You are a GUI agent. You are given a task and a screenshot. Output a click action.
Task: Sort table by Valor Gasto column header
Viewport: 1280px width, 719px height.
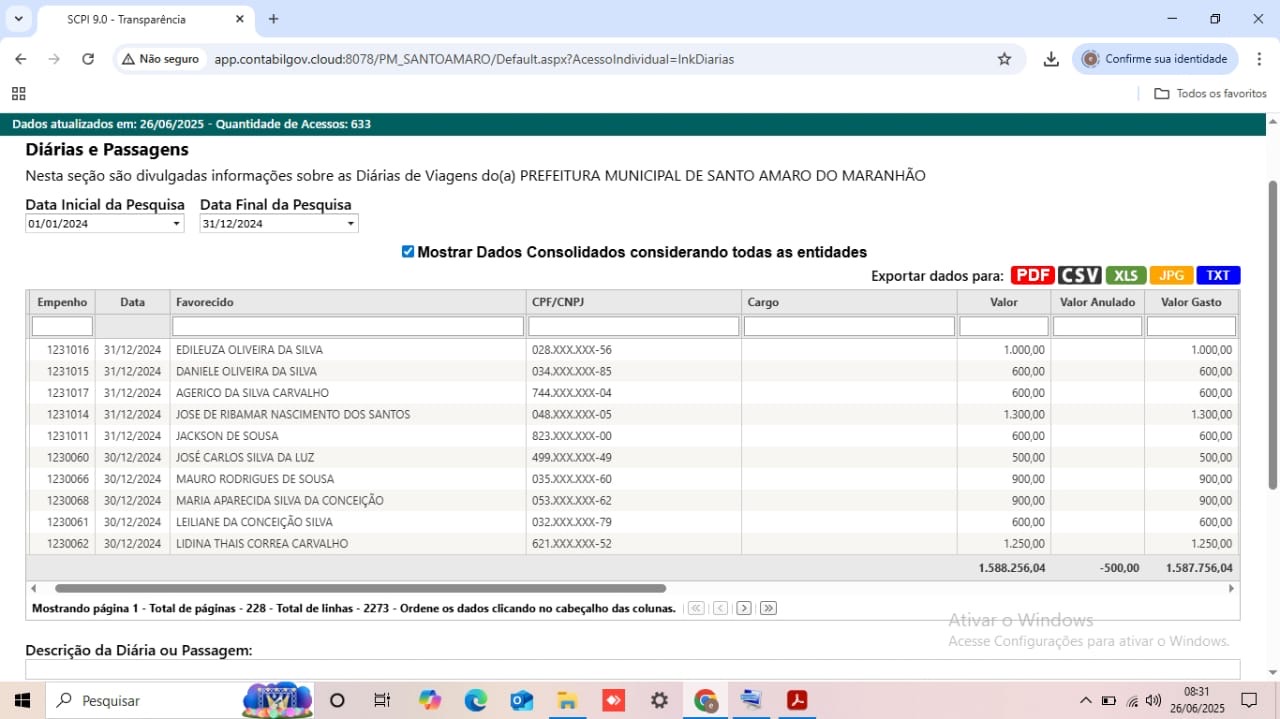point(1190,302)
